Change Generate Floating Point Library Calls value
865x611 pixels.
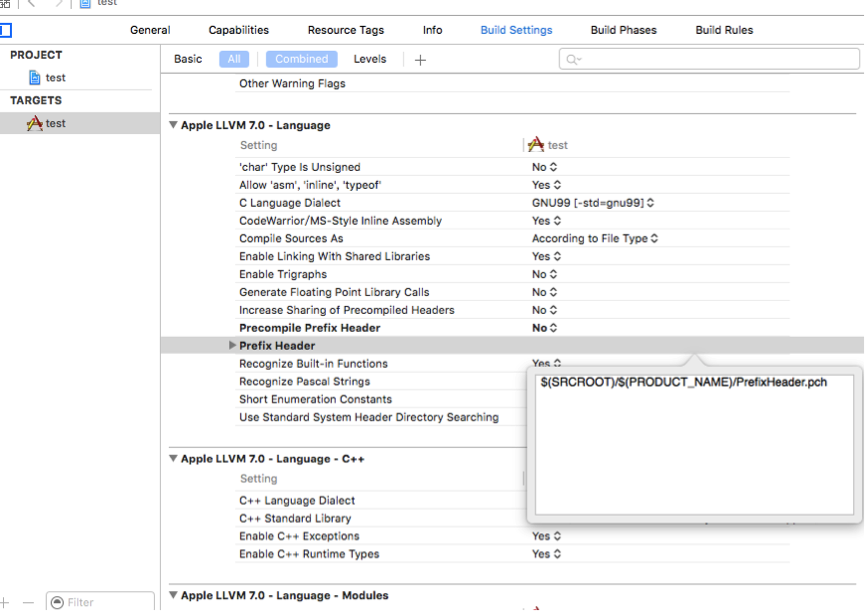pos(544,292)
